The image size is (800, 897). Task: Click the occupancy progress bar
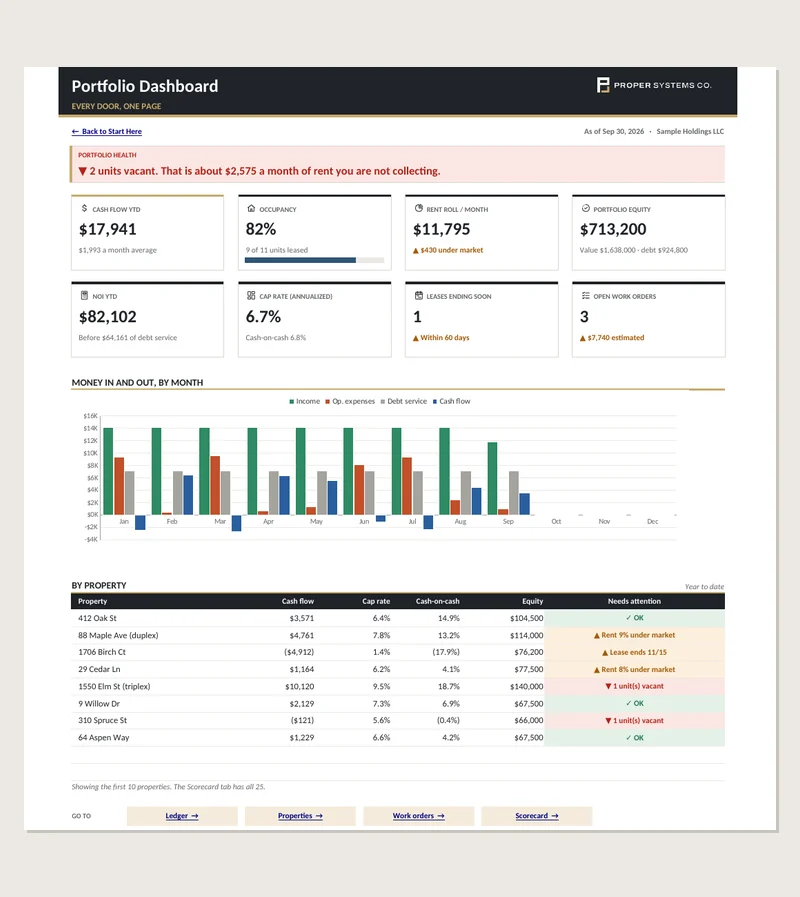click(314, 260)
